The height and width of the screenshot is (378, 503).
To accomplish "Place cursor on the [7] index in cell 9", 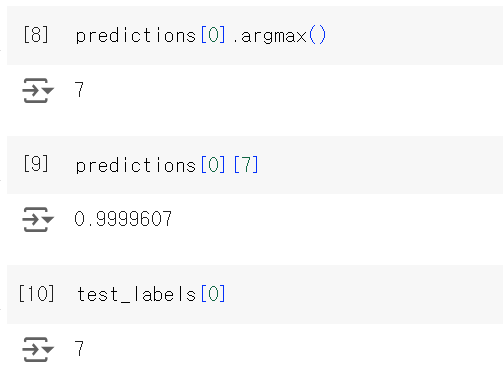I will point(246,164).
